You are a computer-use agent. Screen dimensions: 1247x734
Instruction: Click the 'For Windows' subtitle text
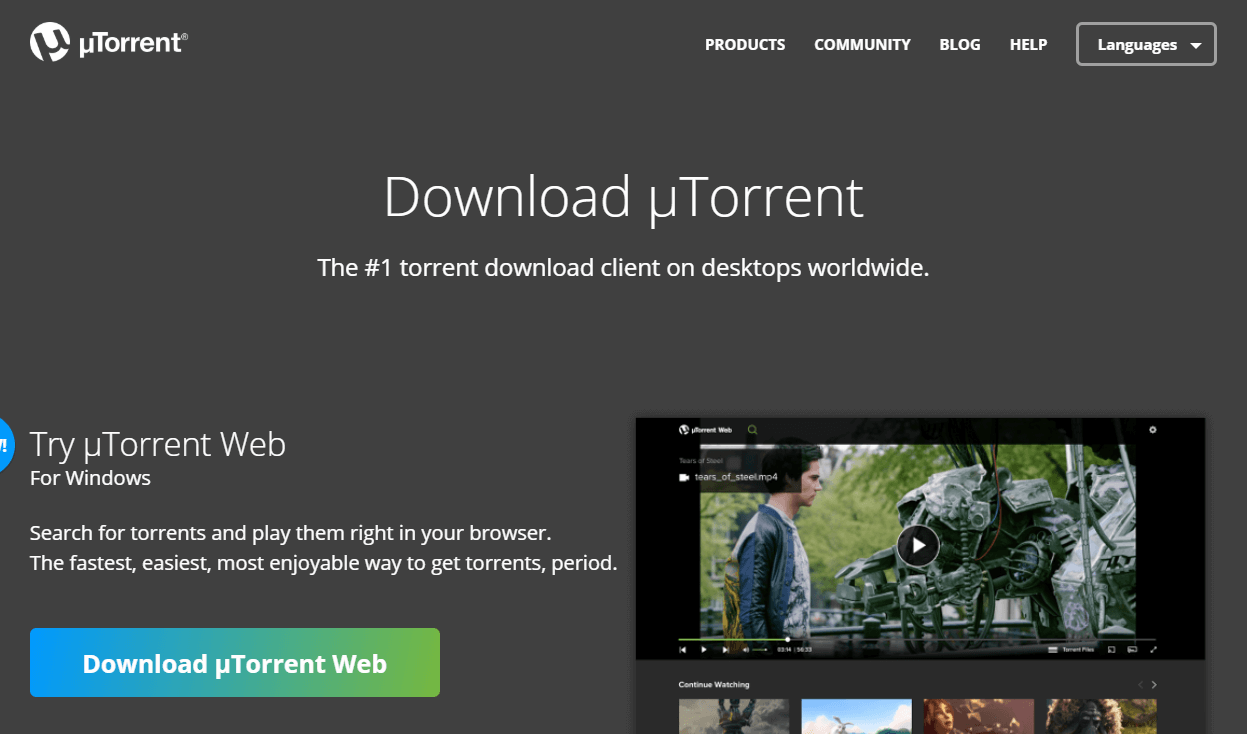coord(90,478)
